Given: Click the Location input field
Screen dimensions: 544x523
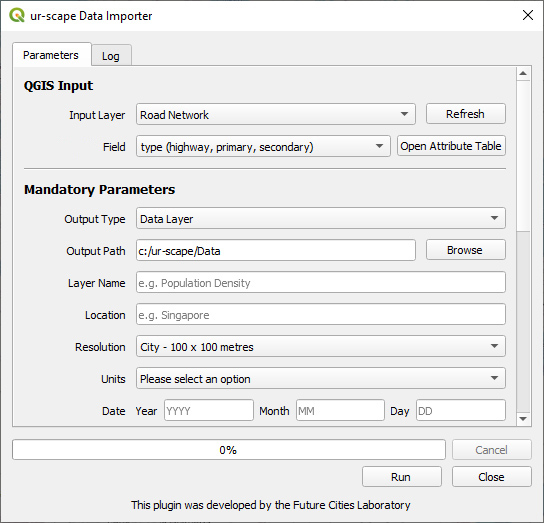Looking at the screenshot, I should click(x=321, y=314).
